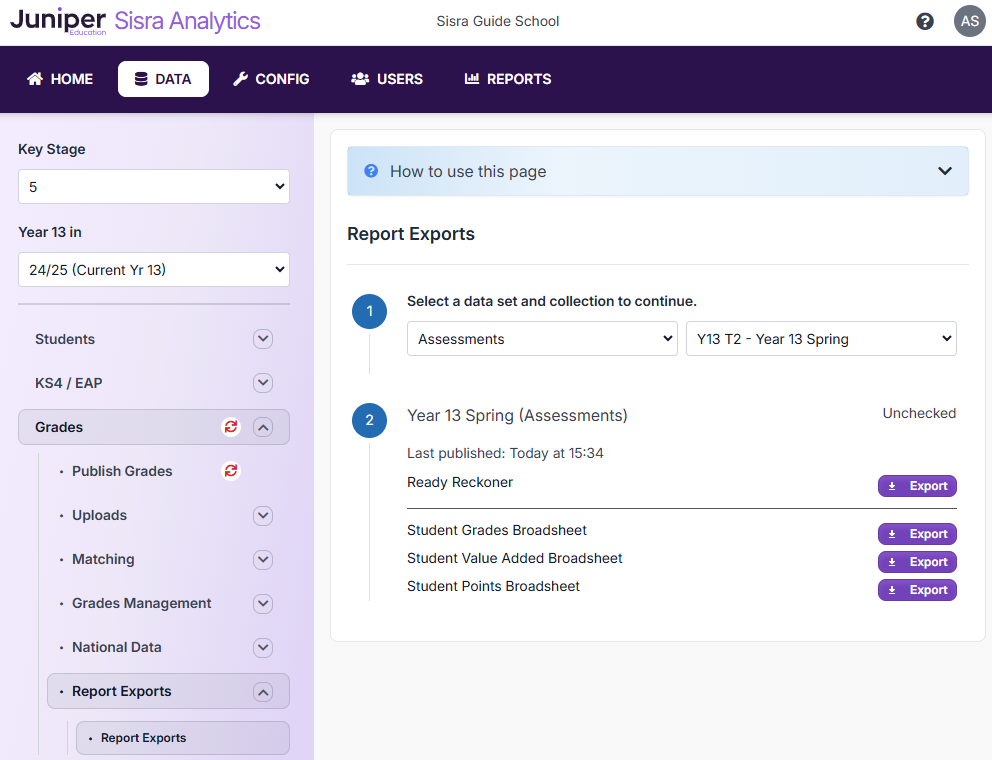Collapse the Report Exports sidebar section

[263, 691]
